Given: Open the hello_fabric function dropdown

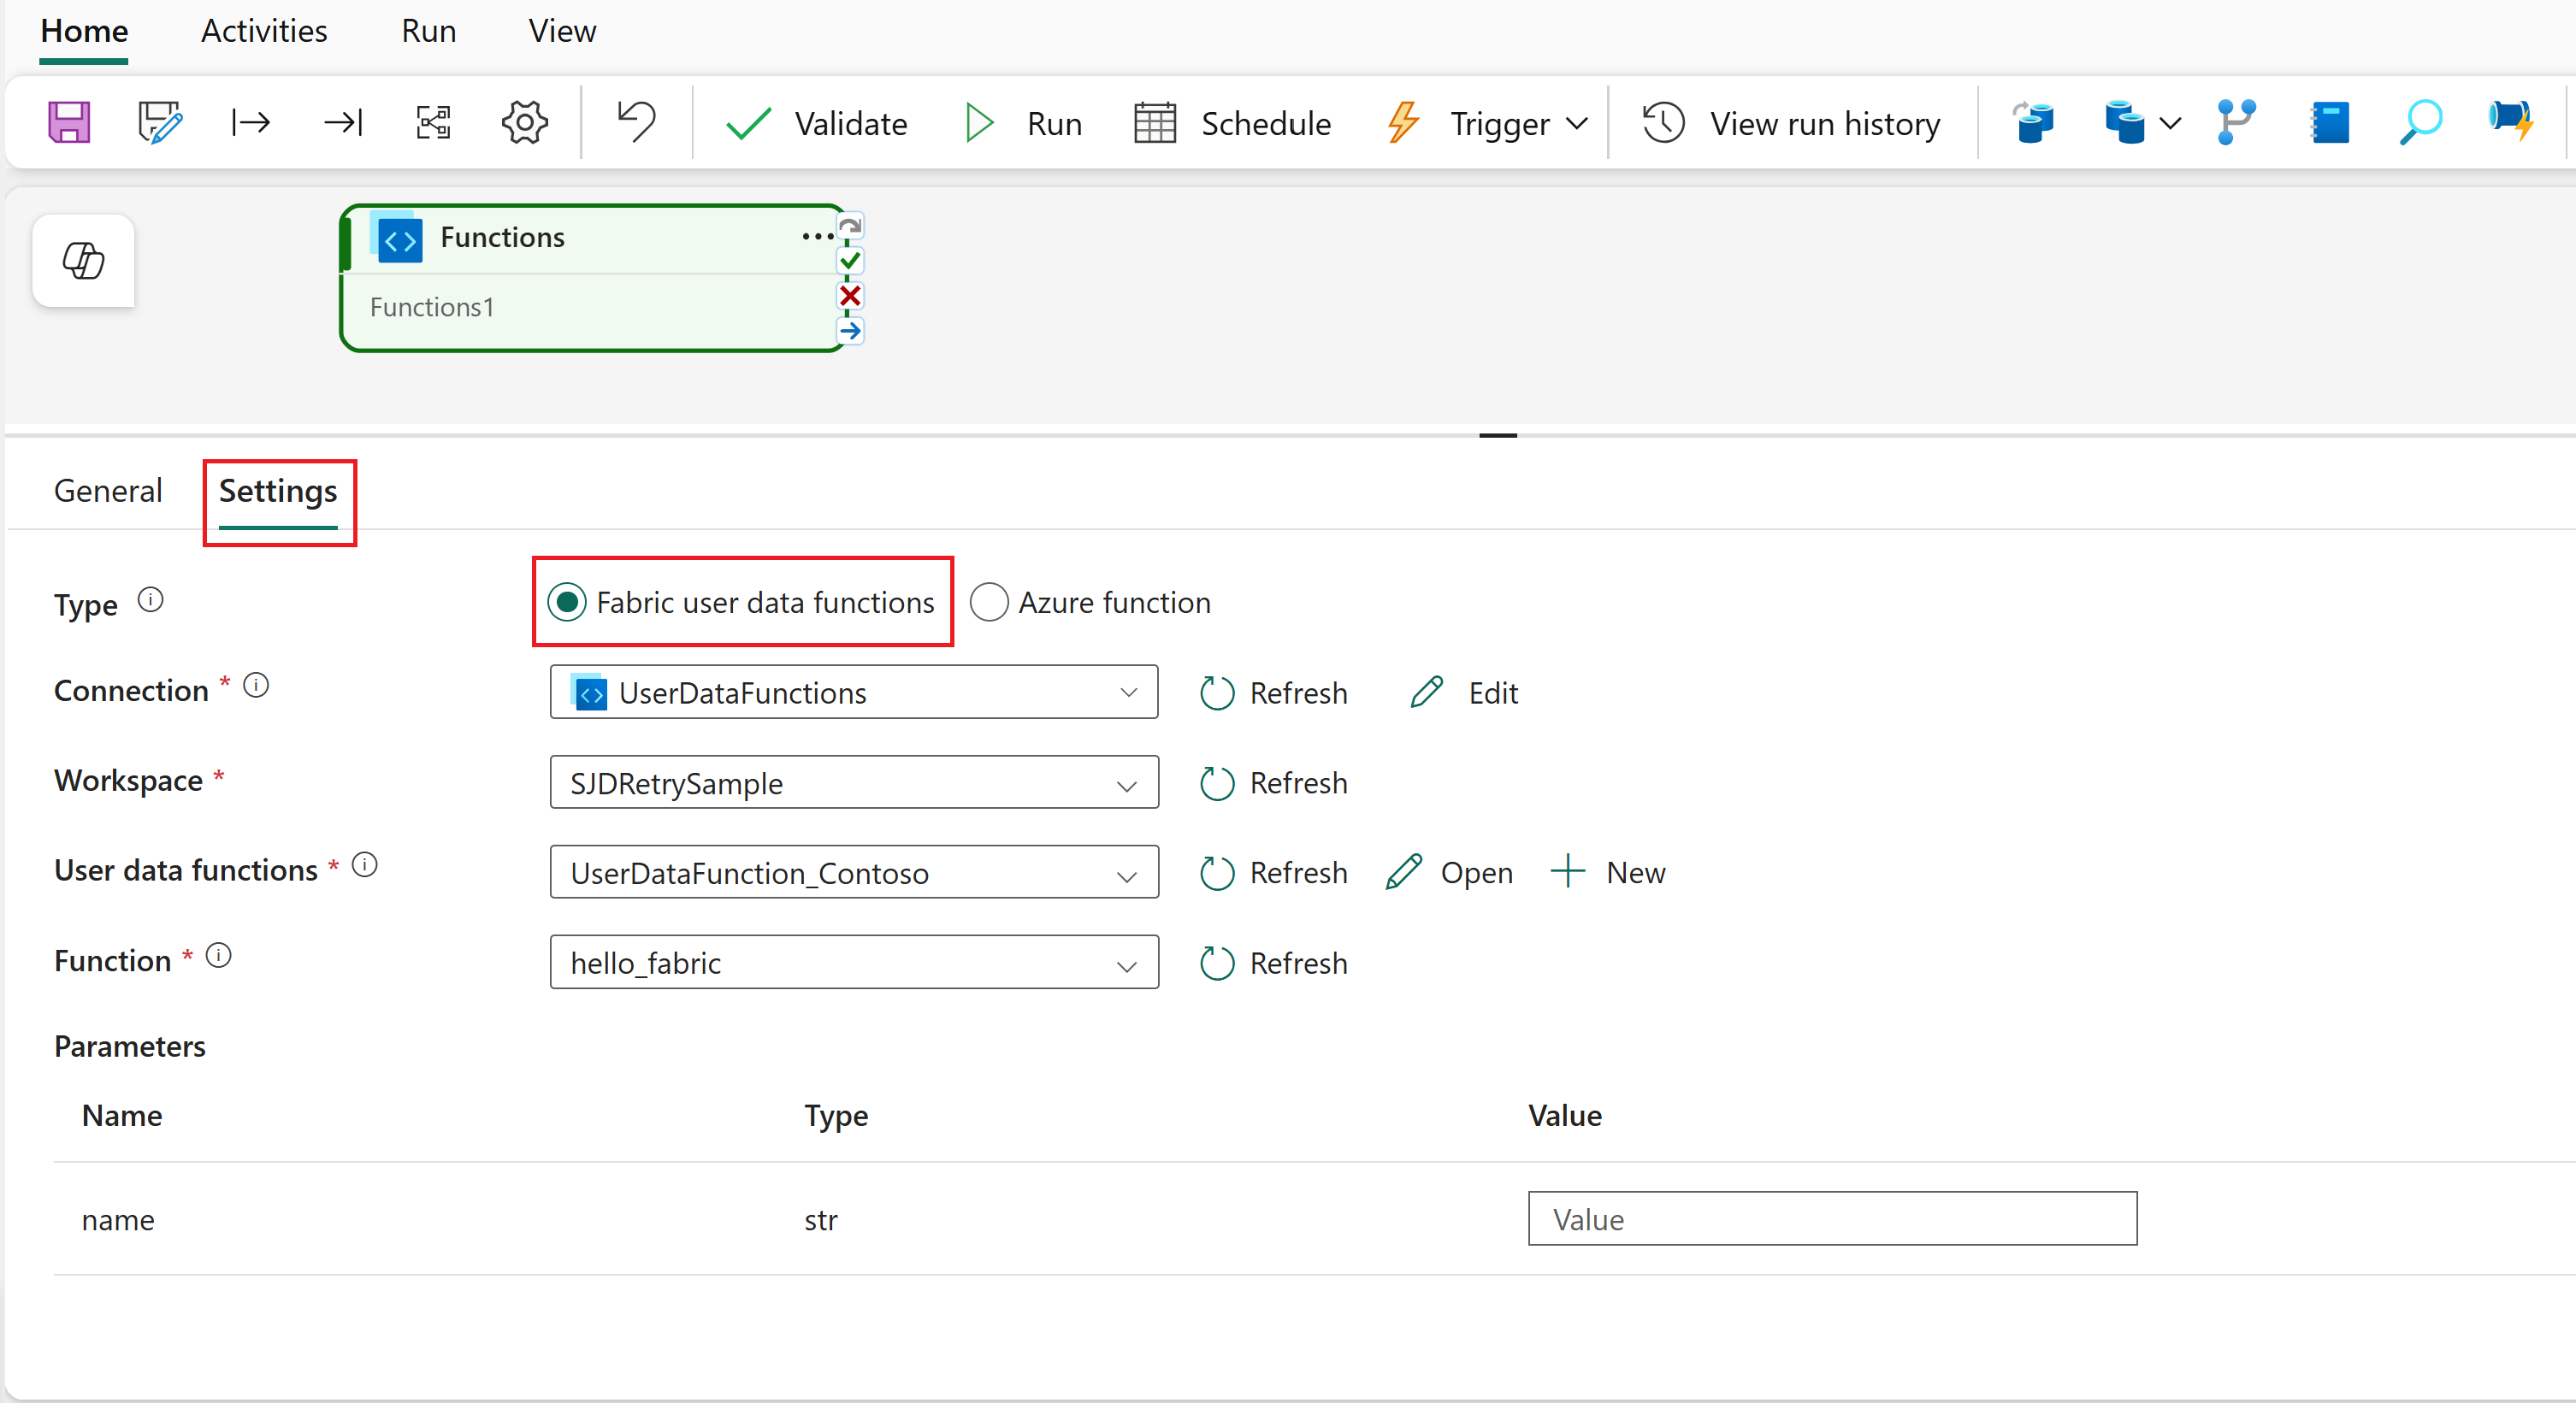Looking at the screenshot, I should point(1128,962).
